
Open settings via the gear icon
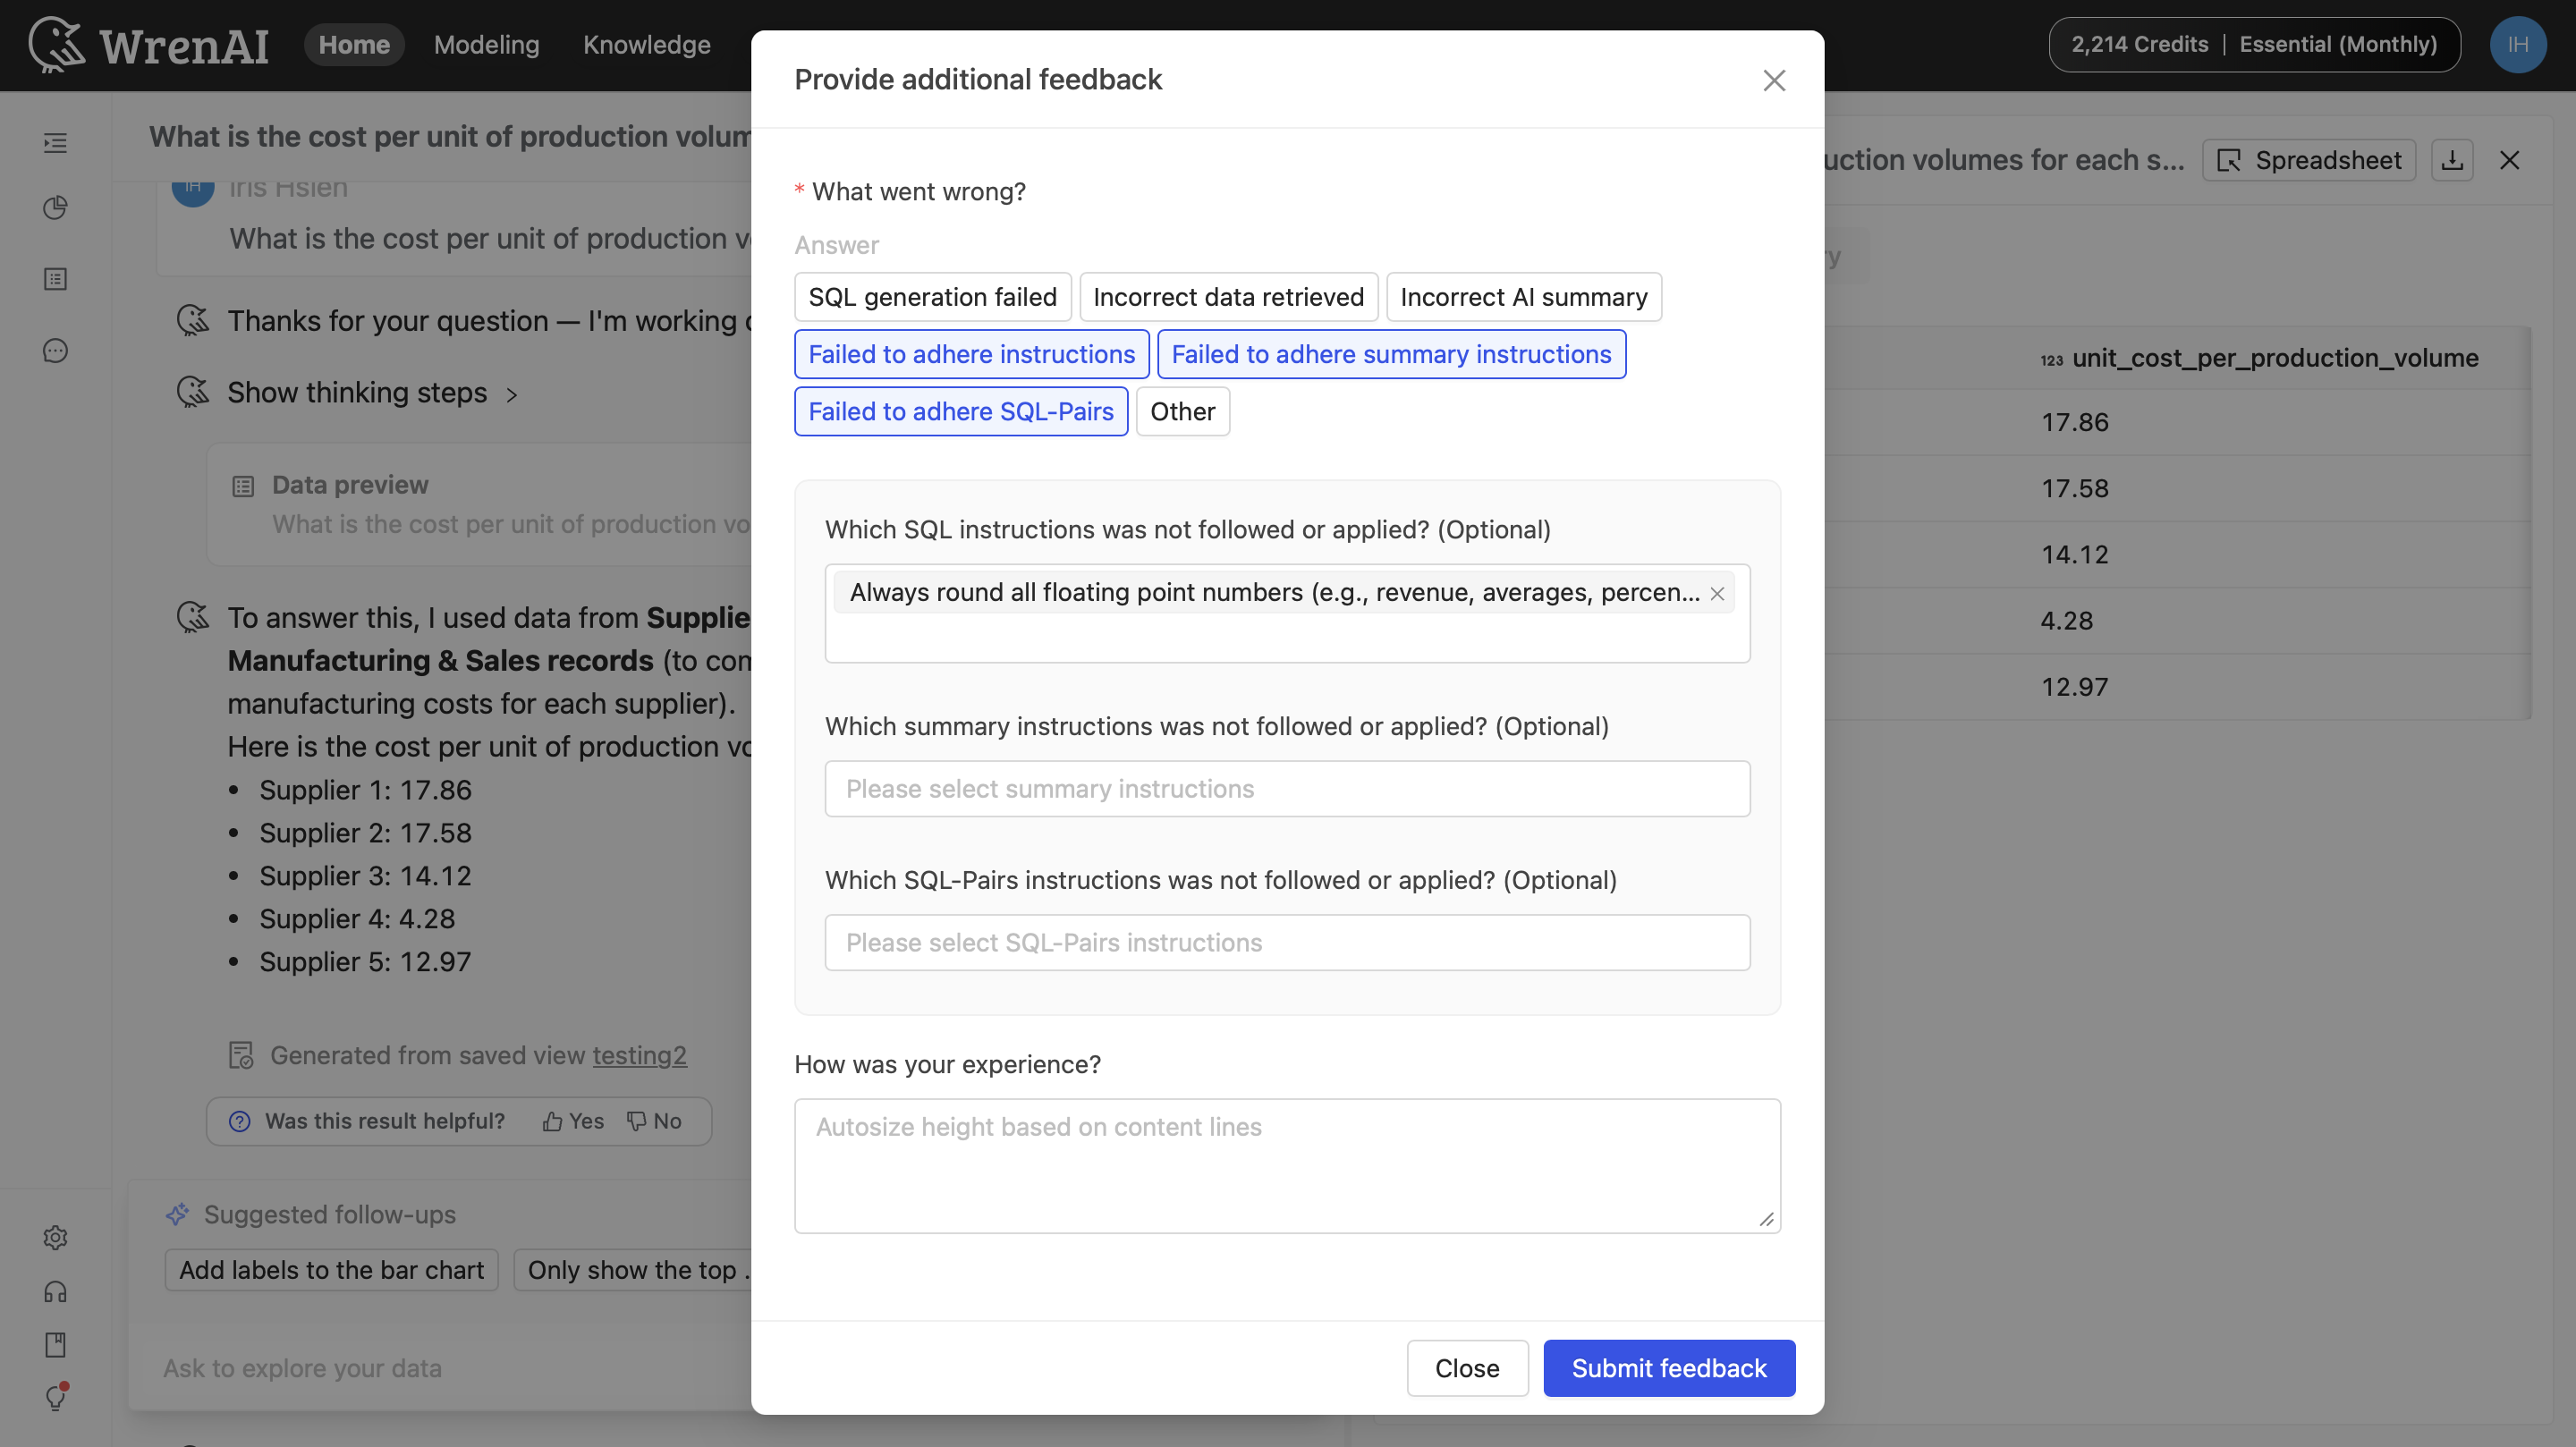(x=55, y=1237)
